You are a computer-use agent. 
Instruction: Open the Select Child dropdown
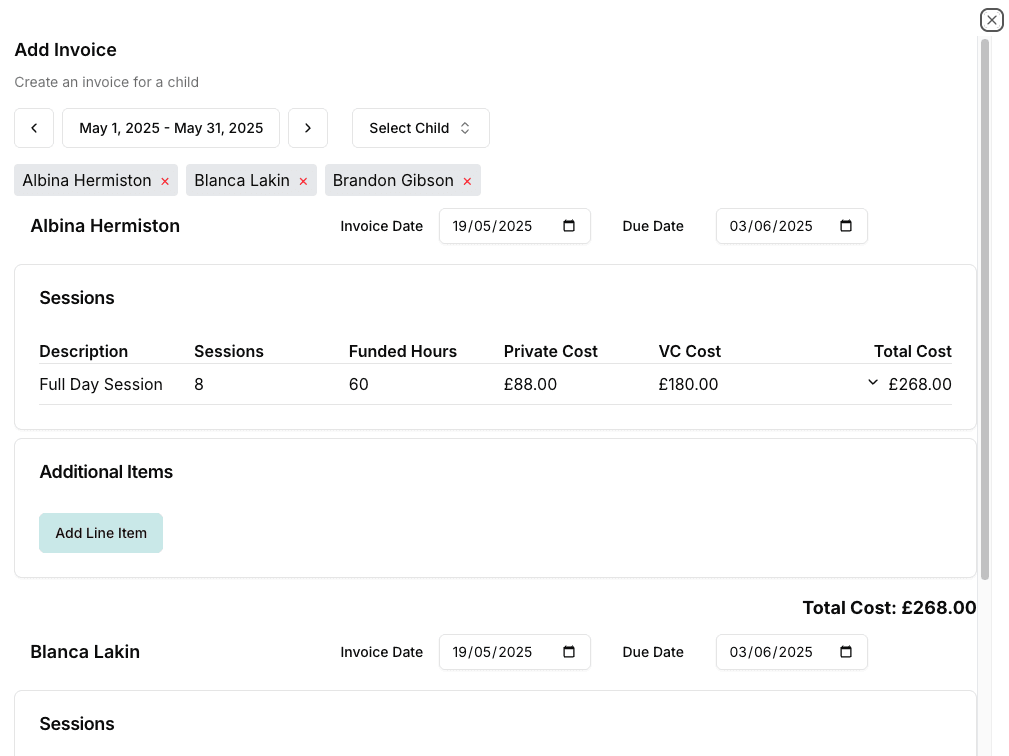point(420,128)
